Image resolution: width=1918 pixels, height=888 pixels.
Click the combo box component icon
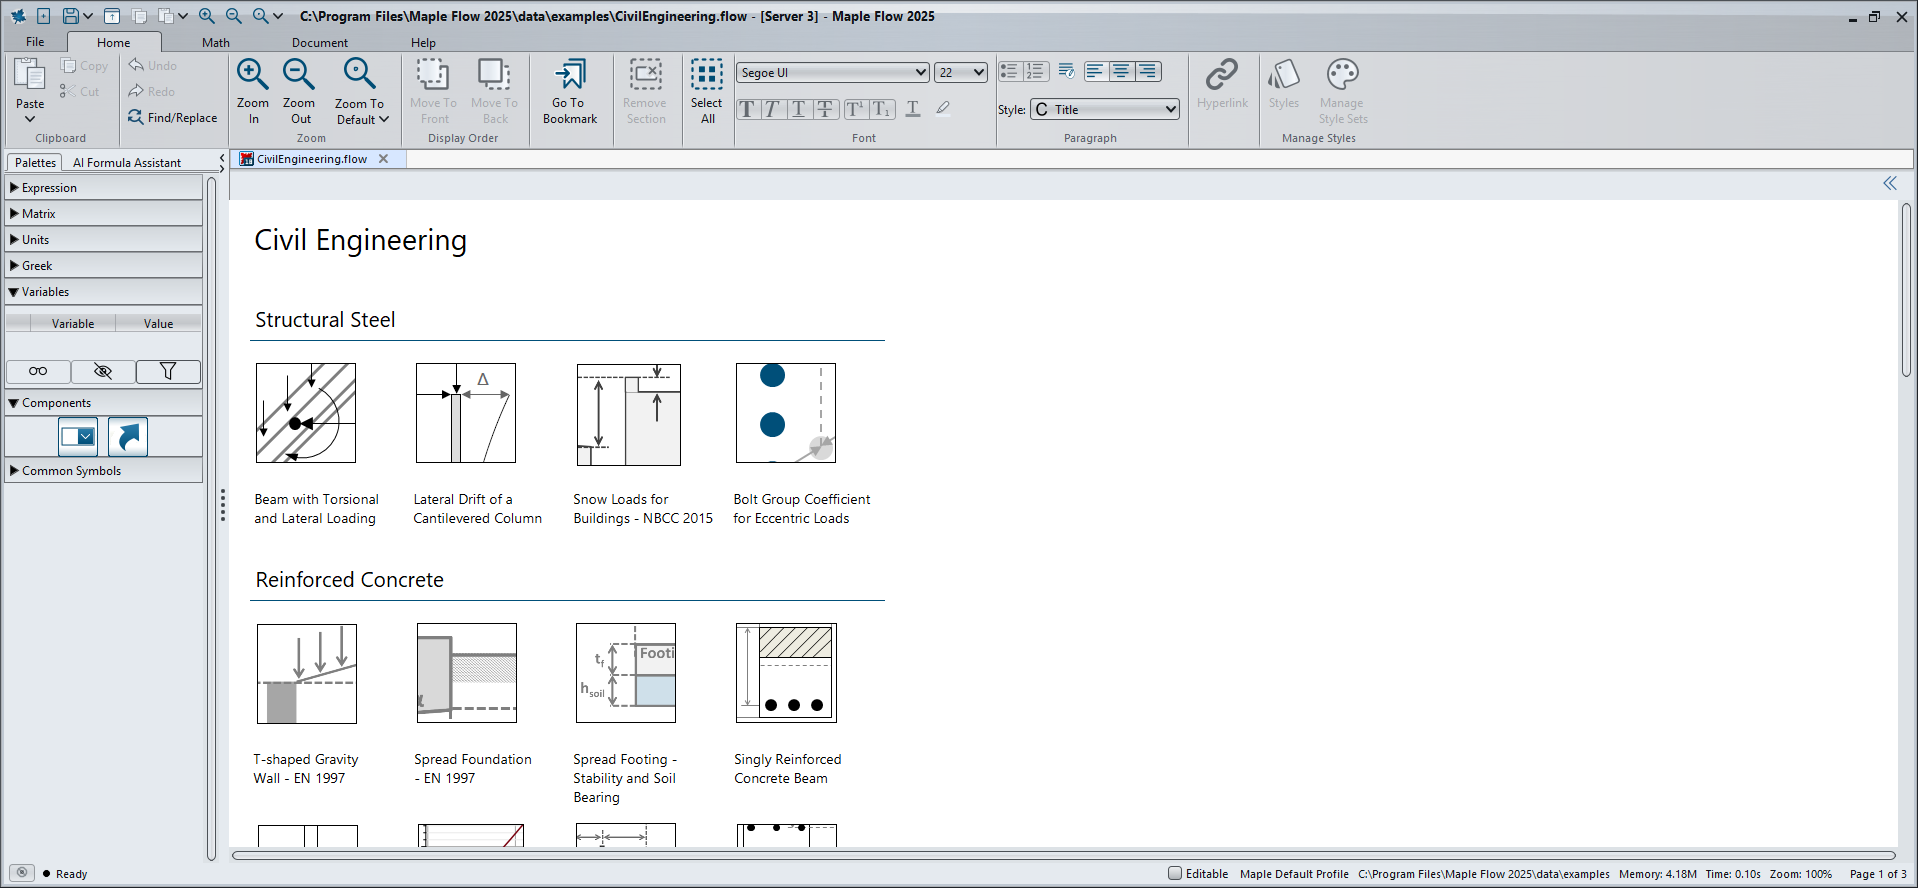click(x=78, y=437)
